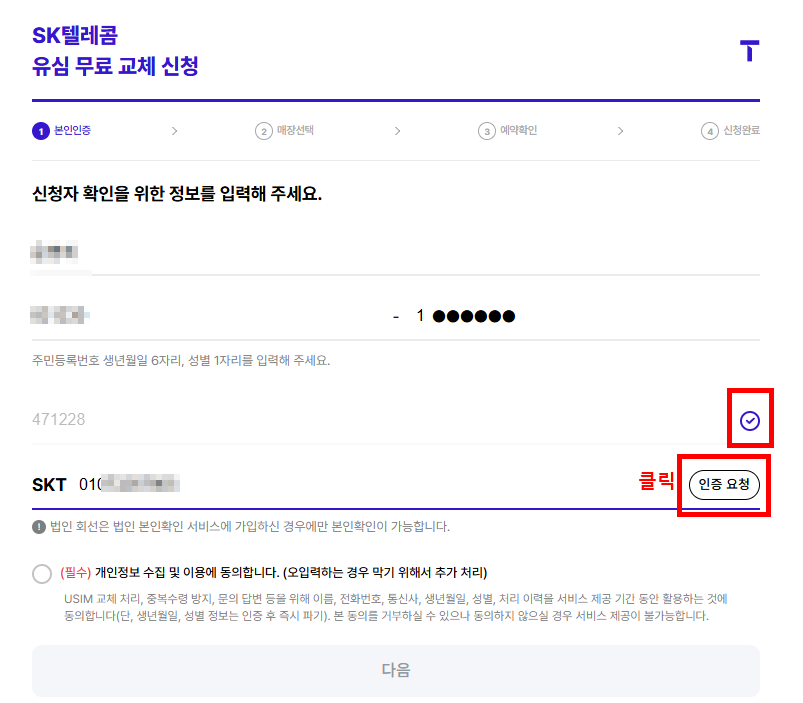Click the 다음 button
This screenshot has height=703, width=803.
(x=396, y=670)
